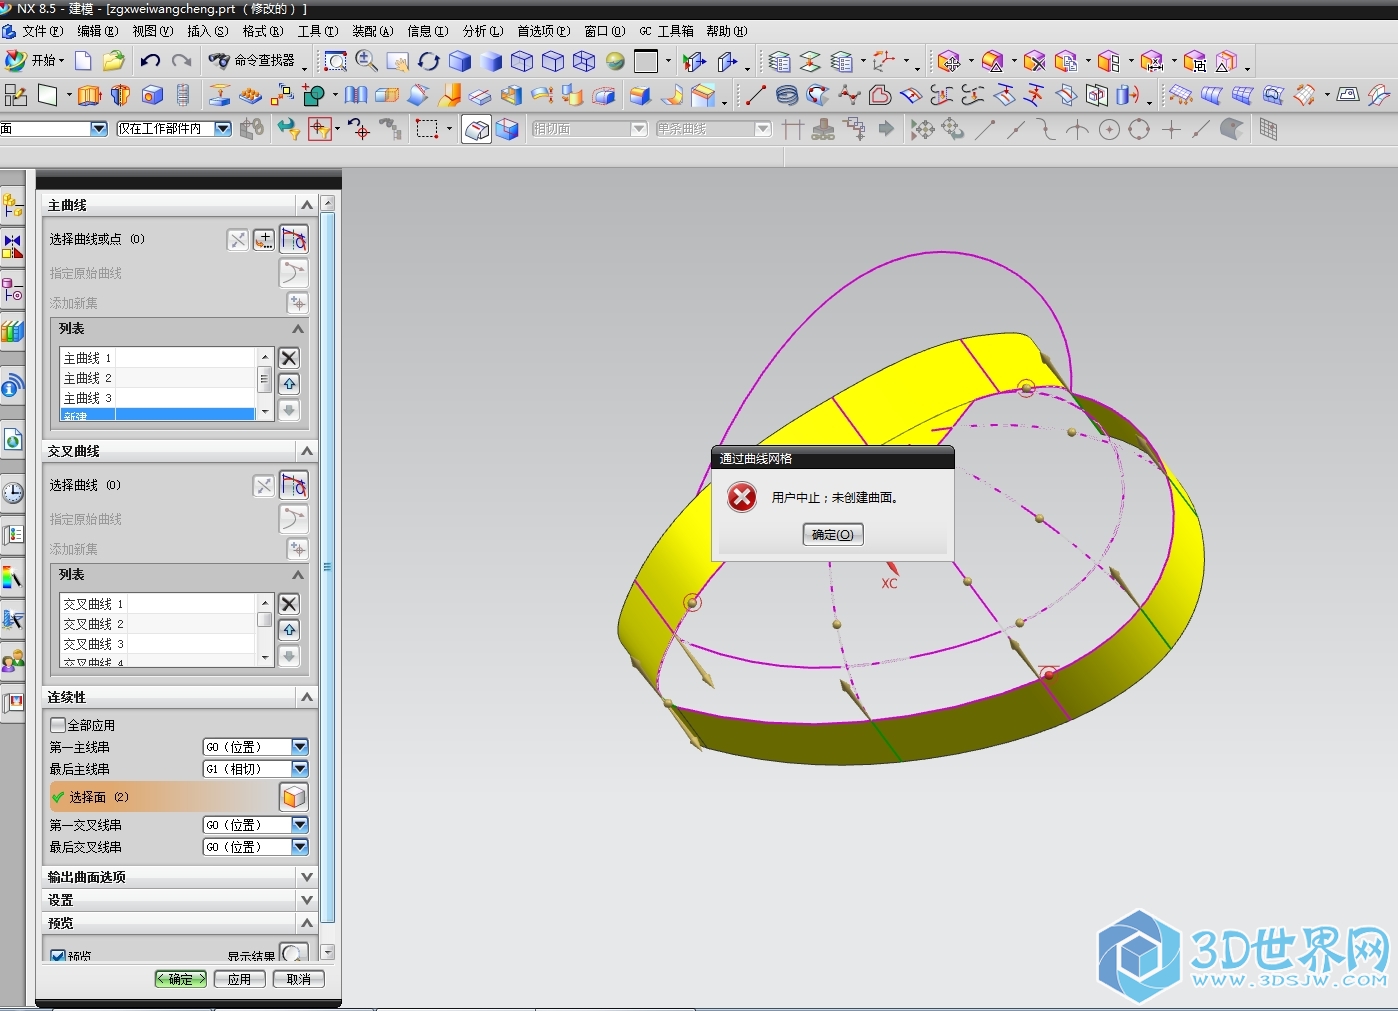Viewport: 1398px width, 1011px height.
Task: Open the 分析 menu
Action: point(482,31)
